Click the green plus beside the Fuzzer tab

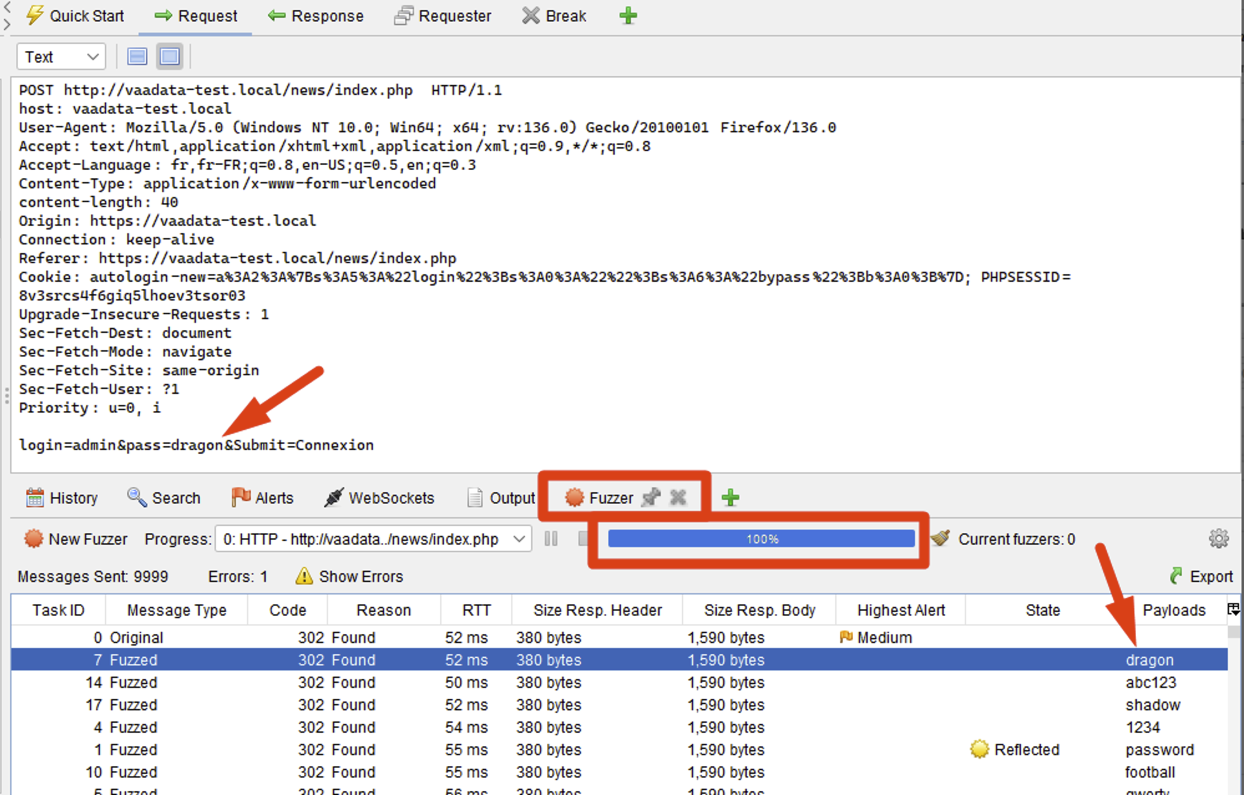[729, 497]
